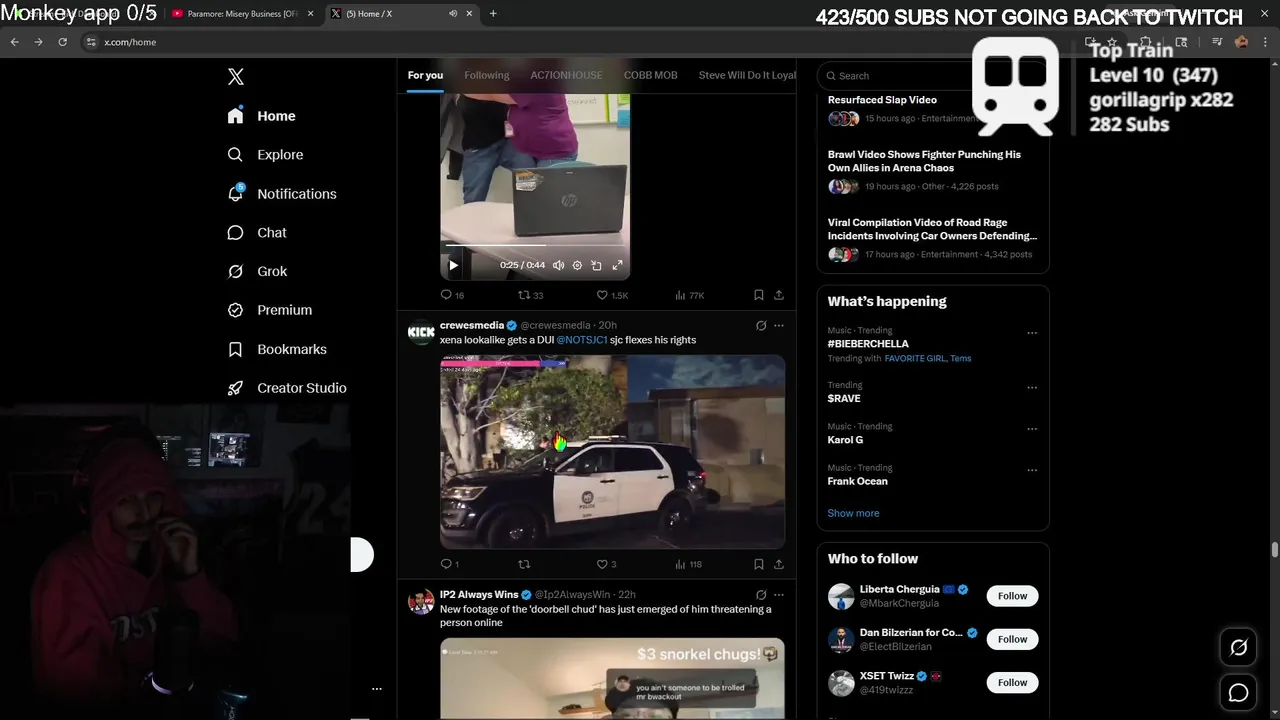Ask Grok about the IP2 Always Wins post
The image size is (1280, 720).
pos(761,594)
